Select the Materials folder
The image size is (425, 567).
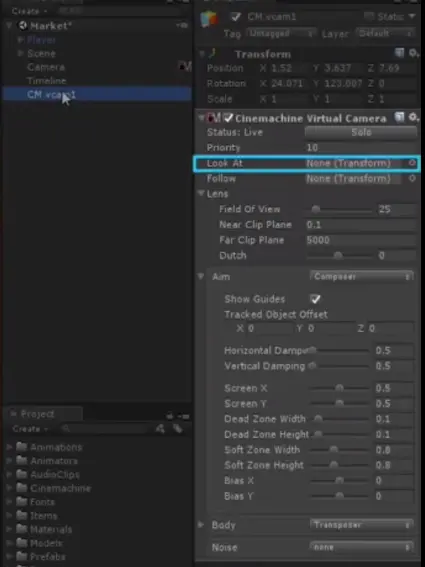(x=51, y=529)
